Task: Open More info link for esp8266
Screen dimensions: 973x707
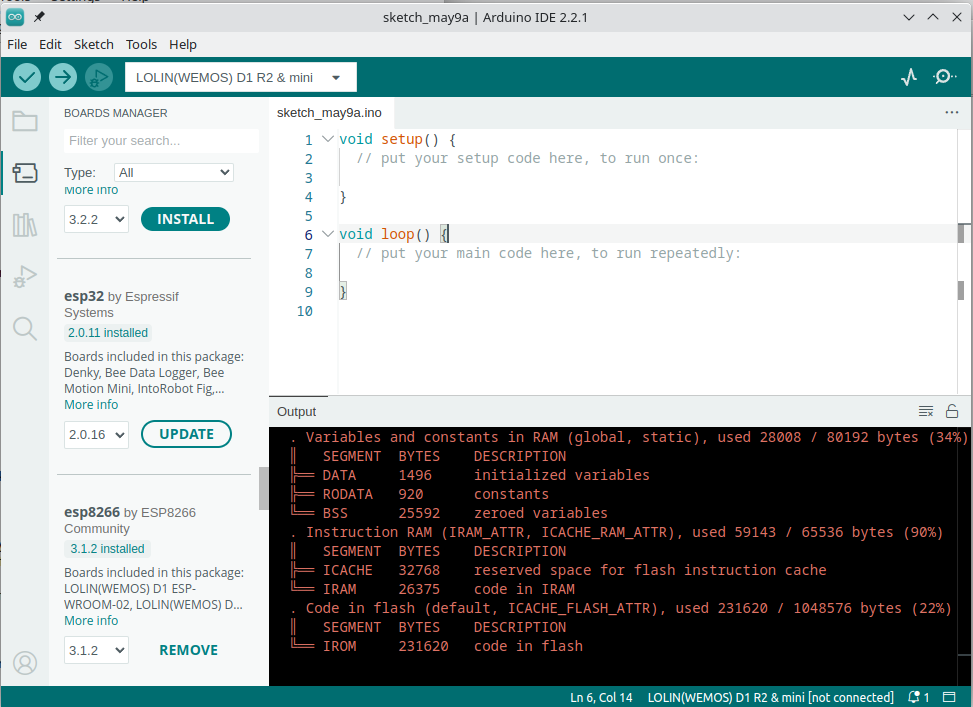Action: (91, 621)
